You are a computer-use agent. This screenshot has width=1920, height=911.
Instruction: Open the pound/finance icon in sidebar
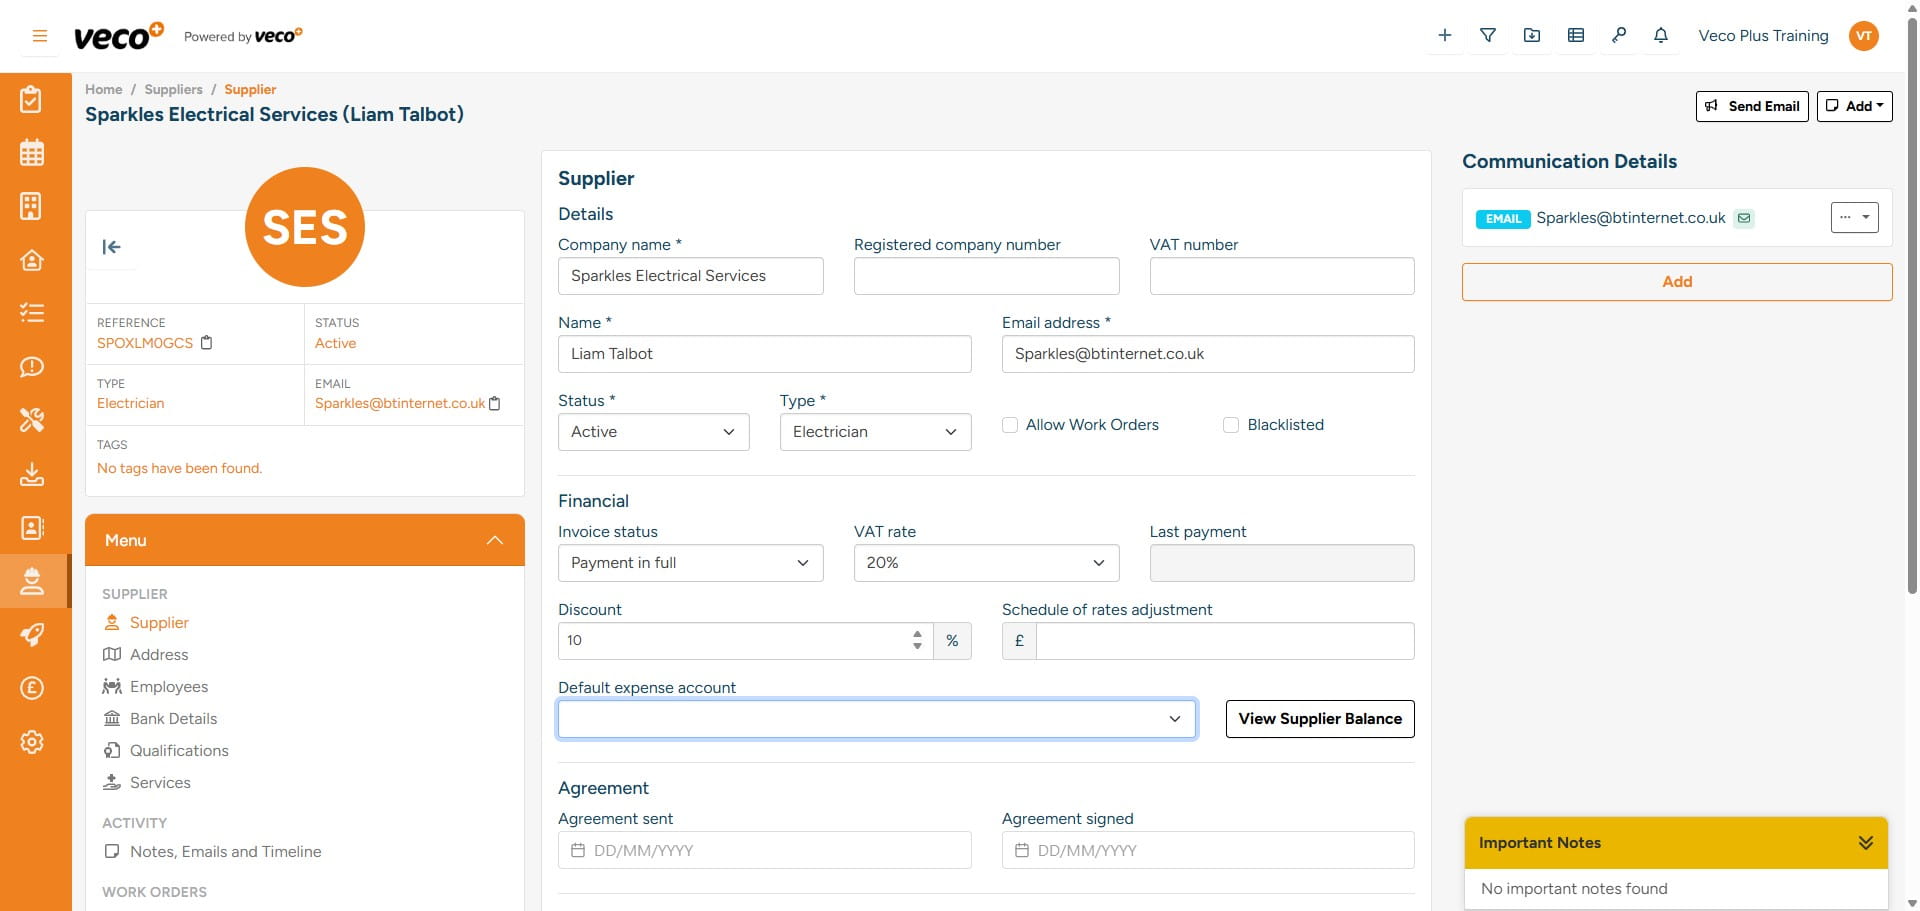[x=32, y=688]
